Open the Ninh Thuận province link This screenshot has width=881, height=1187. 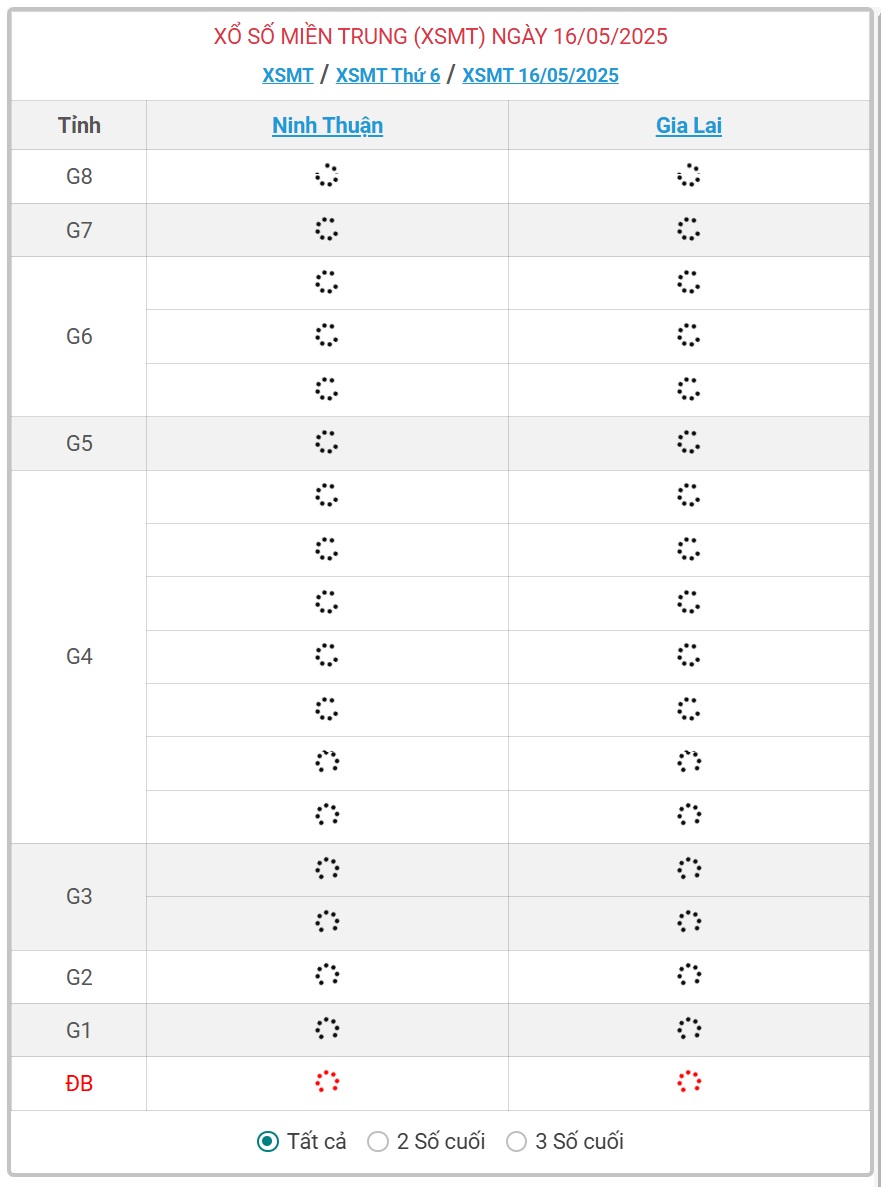[x=327, y=125]
